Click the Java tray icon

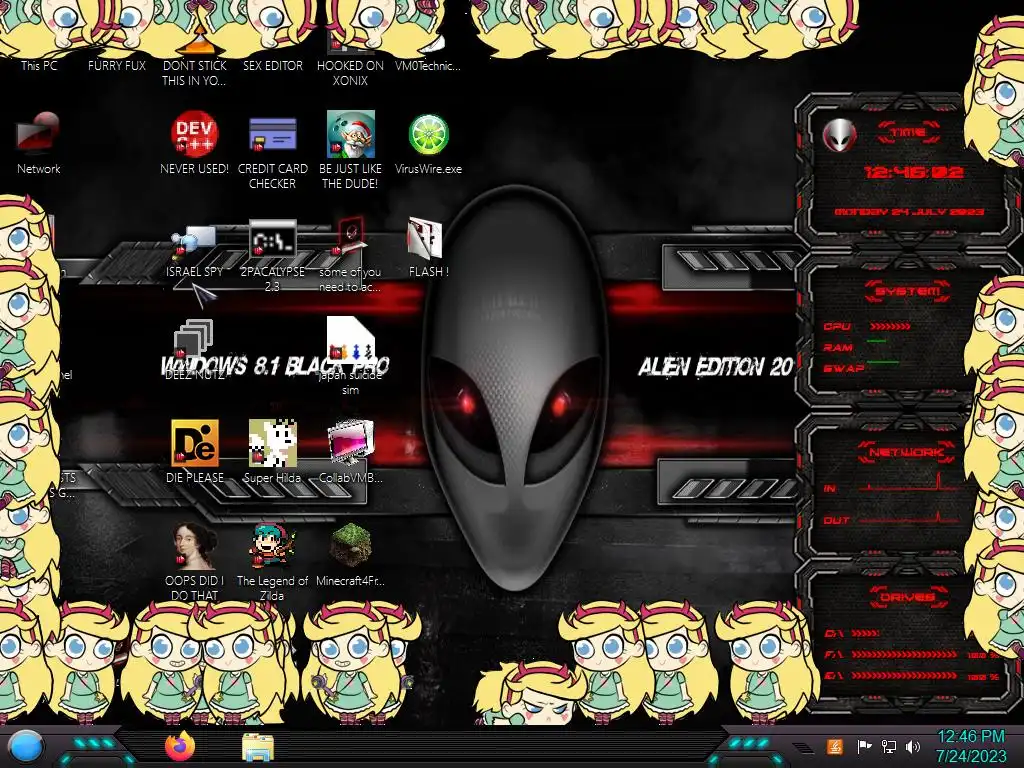click(x=835, y=746)
